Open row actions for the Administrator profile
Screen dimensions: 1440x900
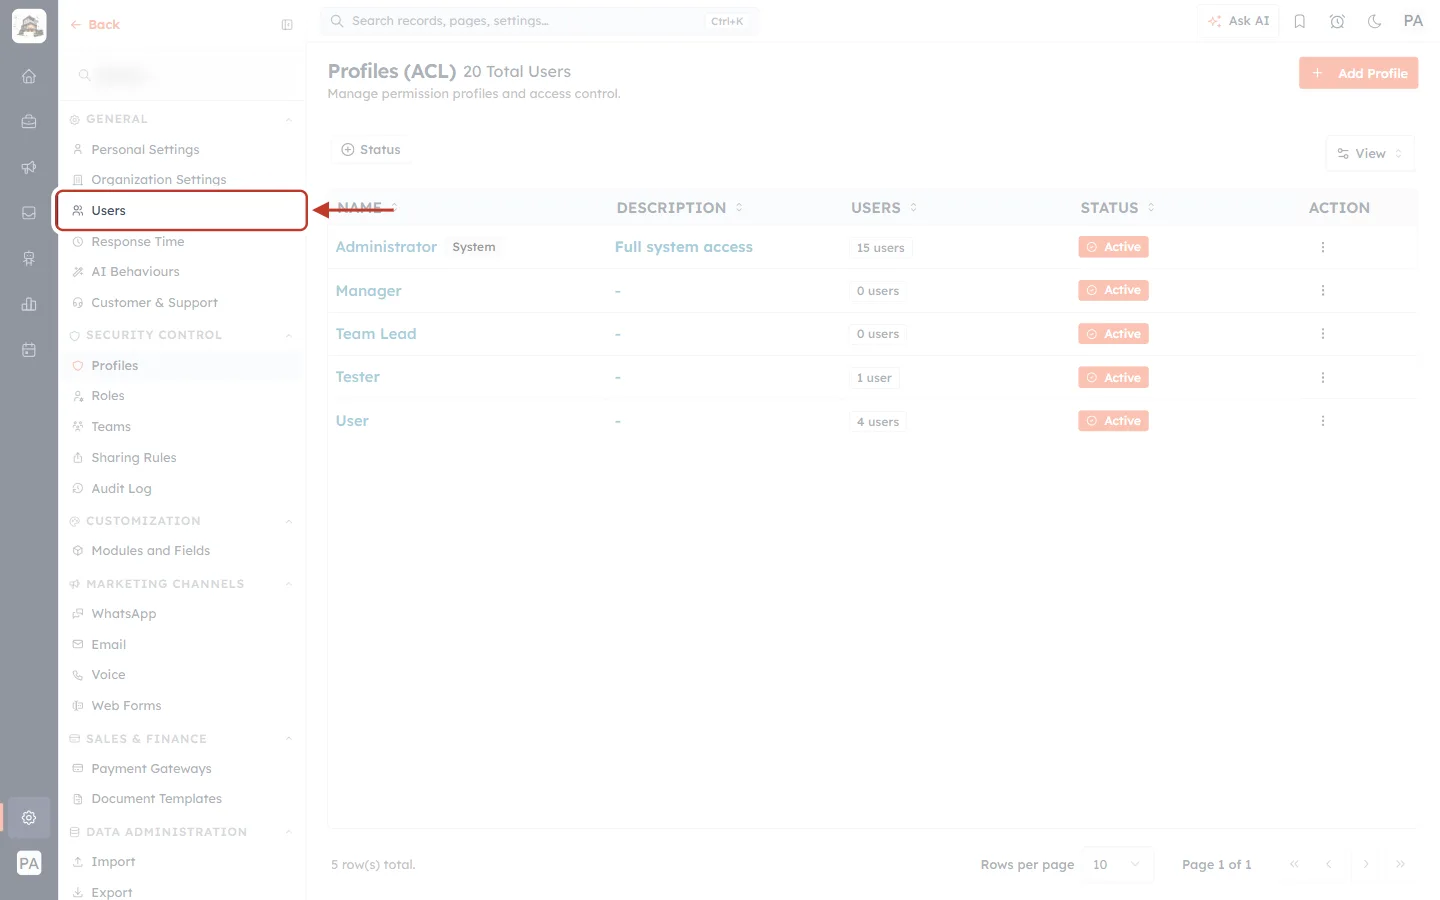pos(1322,247)
